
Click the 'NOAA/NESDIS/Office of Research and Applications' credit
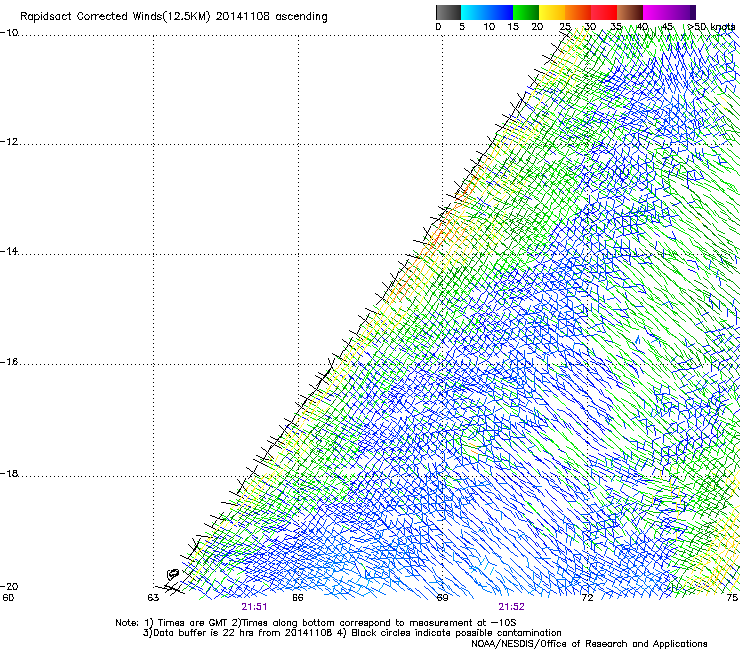pyautogui.click(x=589, y=644)
